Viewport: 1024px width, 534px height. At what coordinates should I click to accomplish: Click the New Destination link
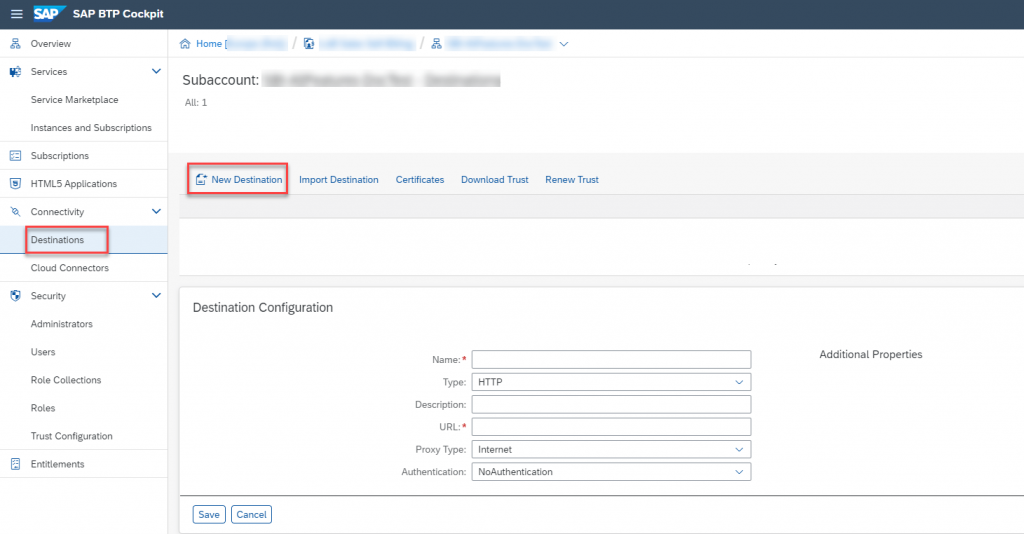247,180
